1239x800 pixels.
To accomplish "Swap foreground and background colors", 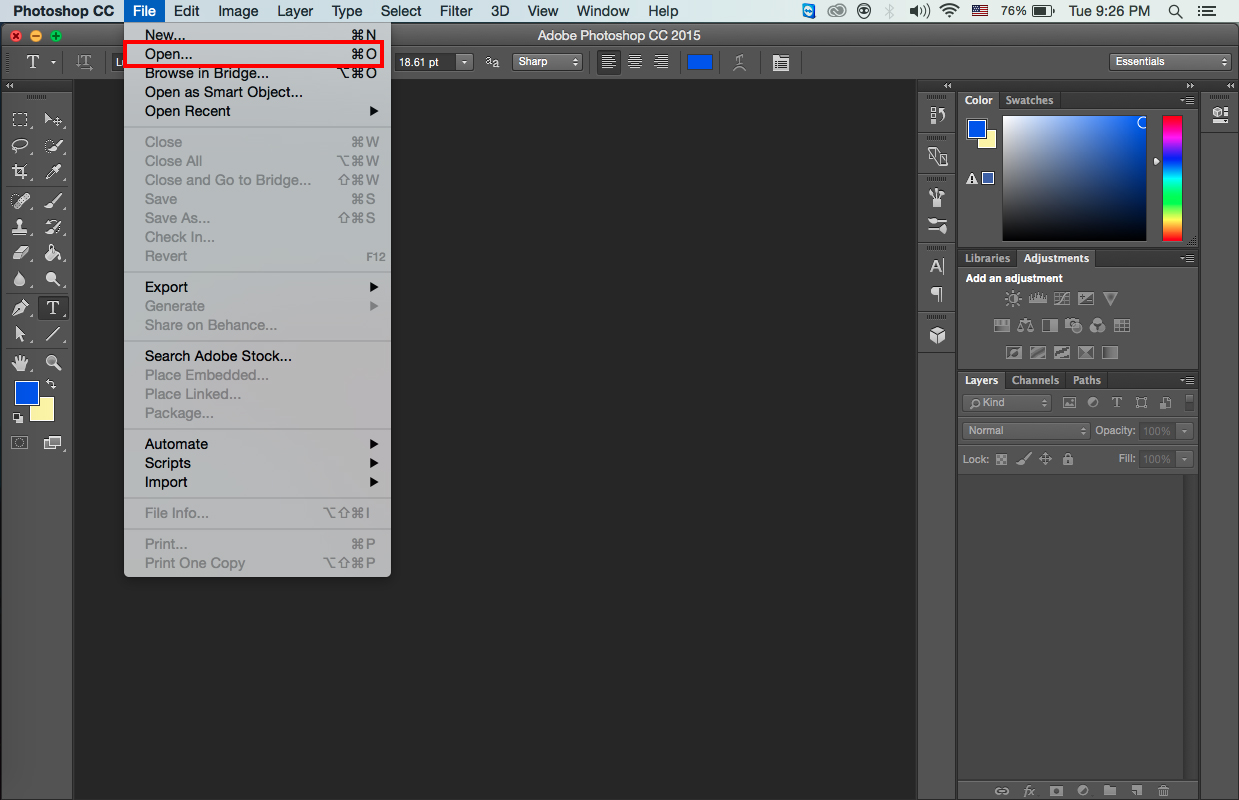I will coord(51,384).
